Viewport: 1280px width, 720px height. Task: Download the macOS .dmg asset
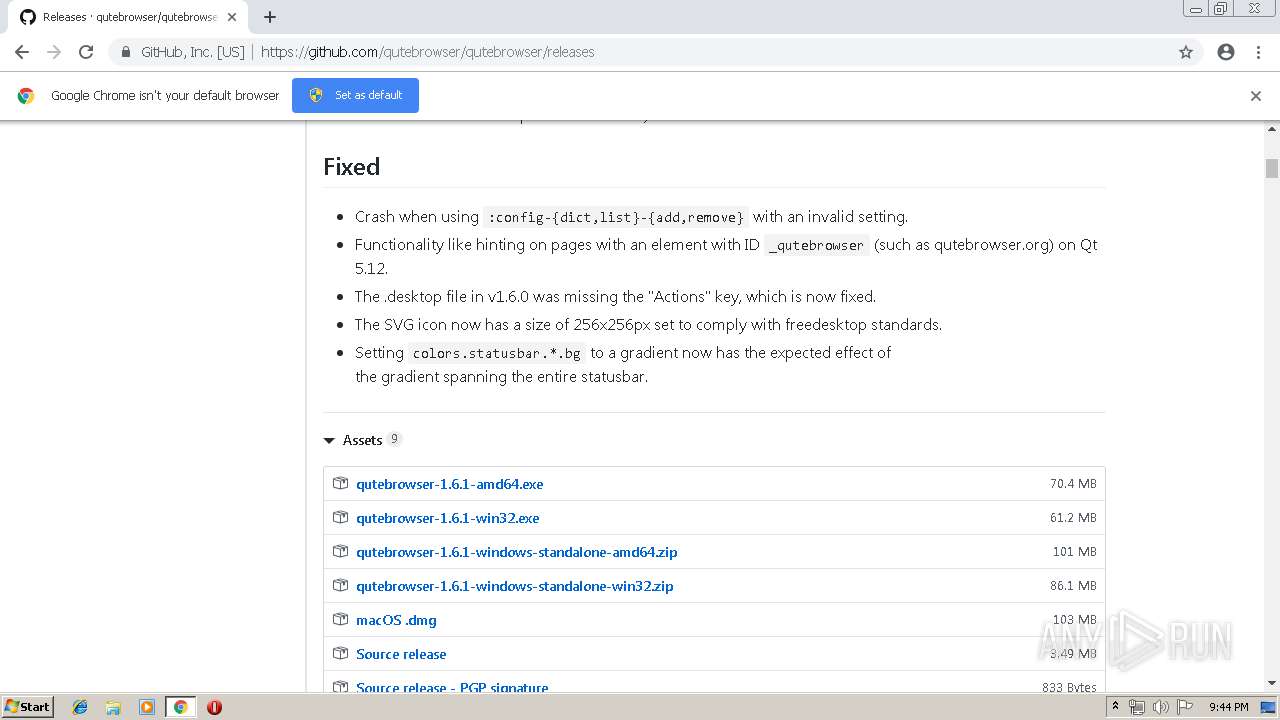(396, 620)
